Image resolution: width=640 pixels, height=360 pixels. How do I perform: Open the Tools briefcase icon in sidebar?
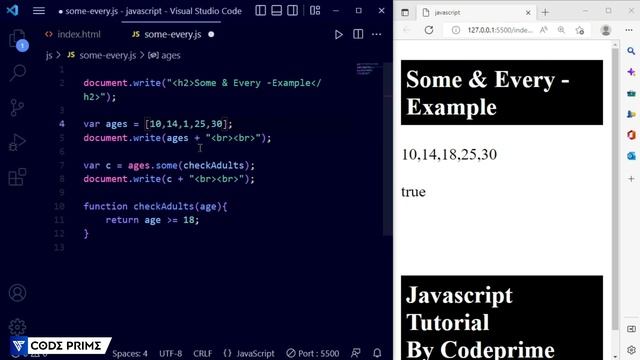(x=631, y=93)
